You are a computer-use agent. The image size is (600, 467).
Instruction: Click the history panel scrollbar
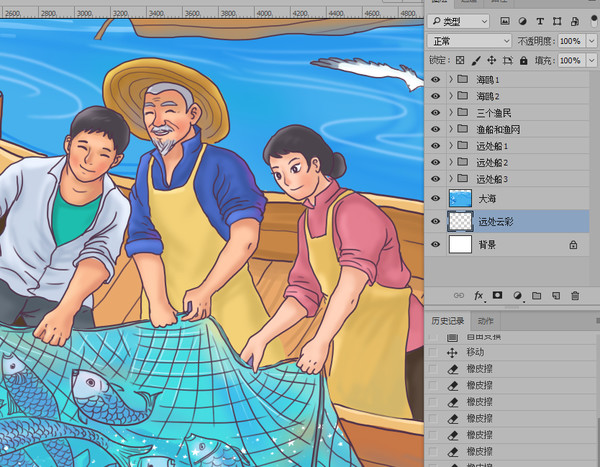point(598,442)
